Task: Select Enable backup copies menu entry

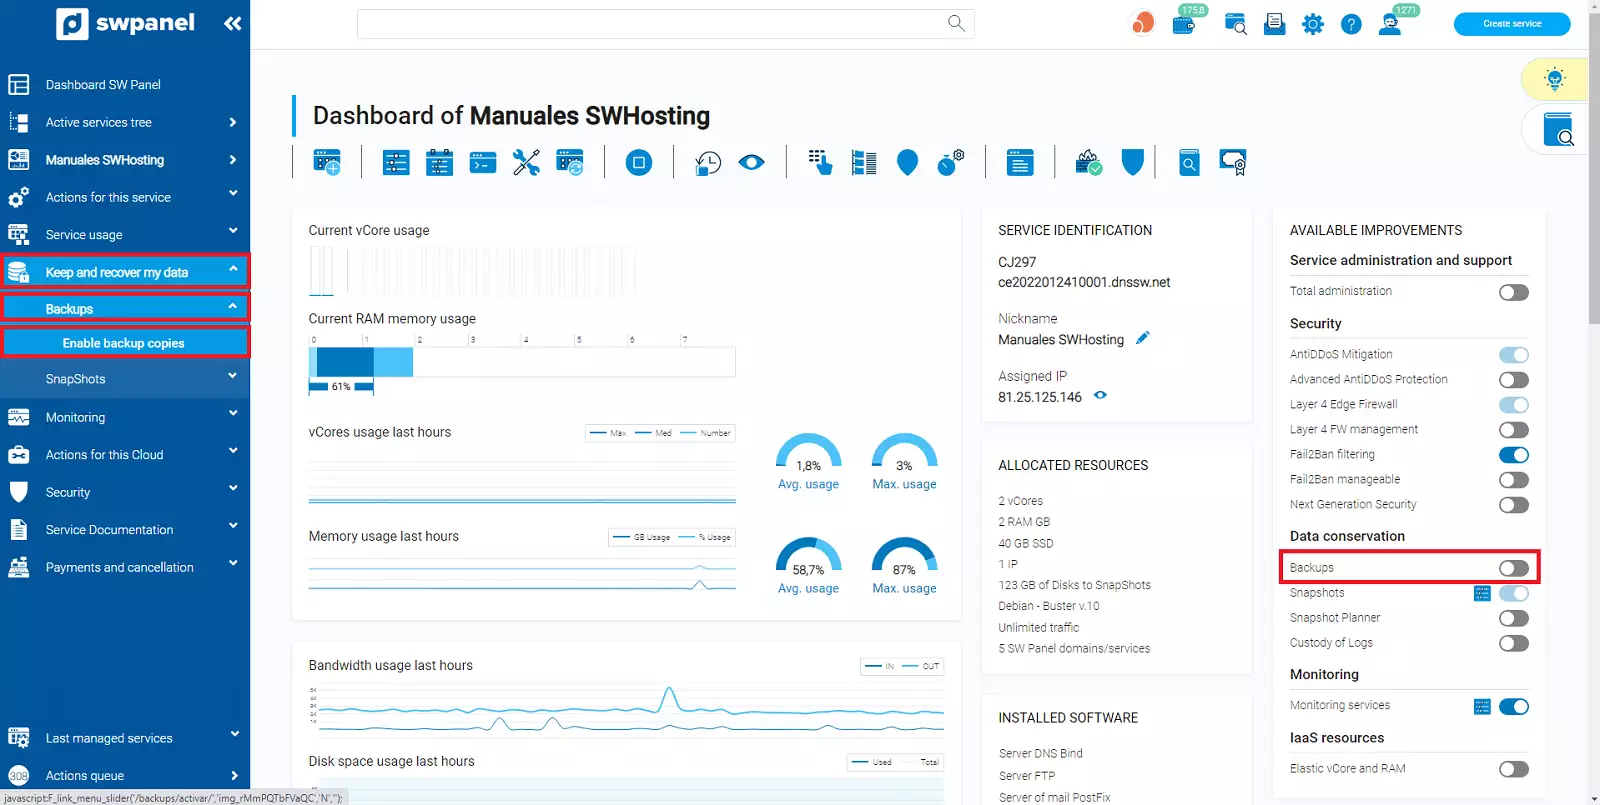Action: 124,343
